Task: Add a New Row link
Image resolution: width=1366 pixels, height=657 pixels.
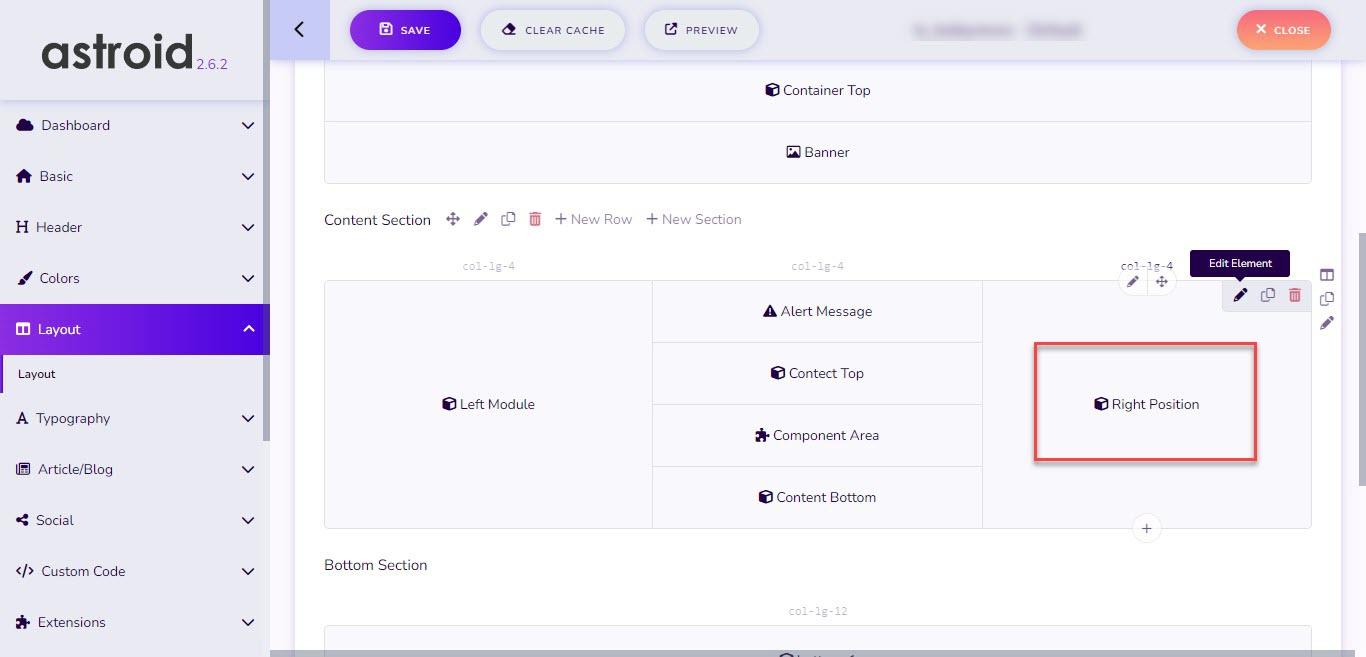Action: point(594,219)
